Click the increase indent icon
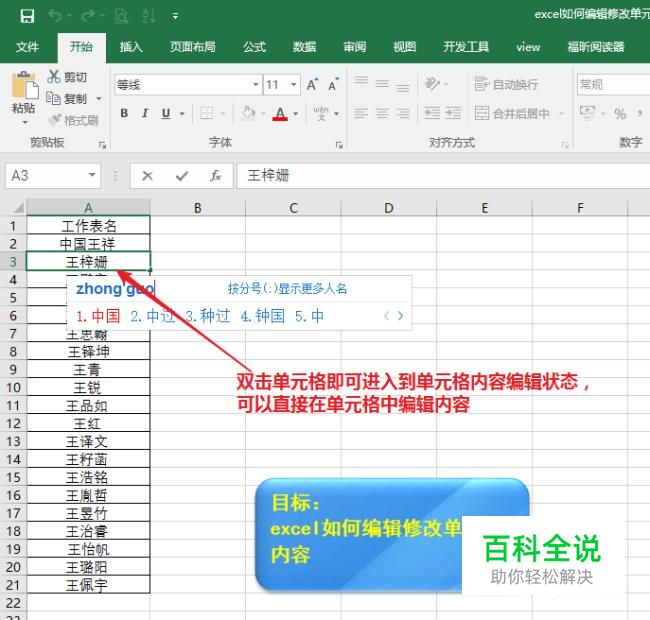The width and height of the screenshot is (650, 620). point(453,113)
